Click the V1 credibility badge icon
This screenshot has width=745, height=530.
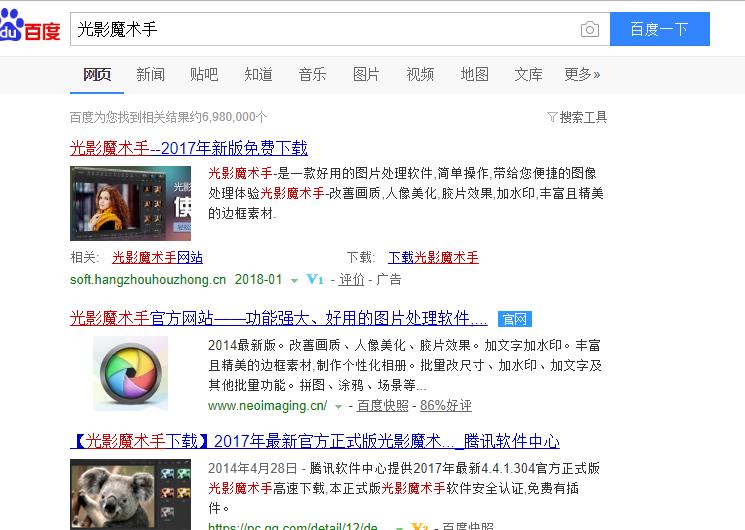pyautogui.click(x=315, y=279)
